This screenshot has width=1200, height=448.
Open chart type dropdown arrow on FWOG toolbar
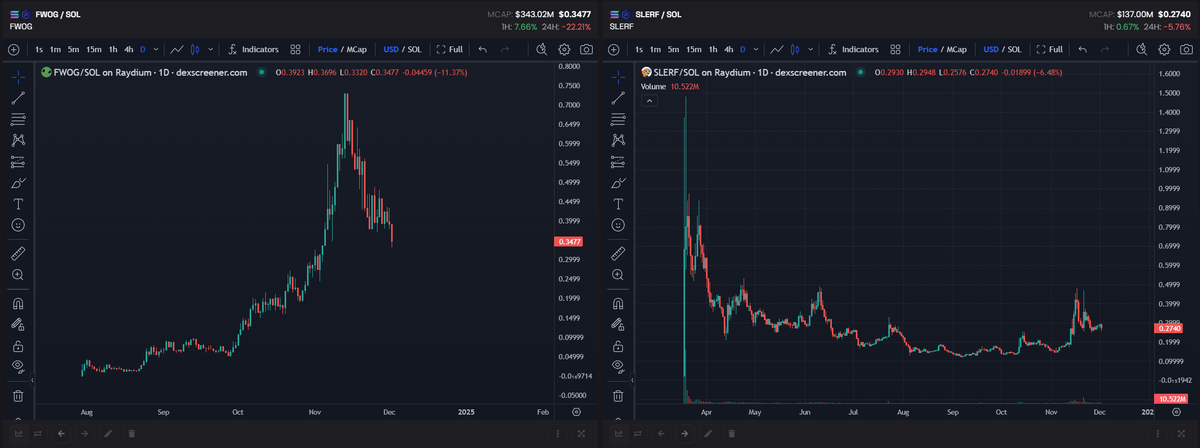[211, 49]
